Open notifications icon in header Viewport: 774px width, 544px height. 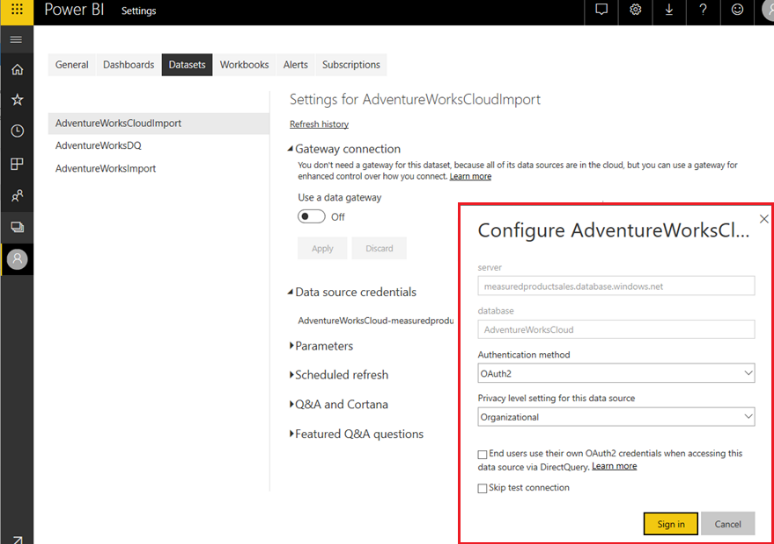coord(601,10)
